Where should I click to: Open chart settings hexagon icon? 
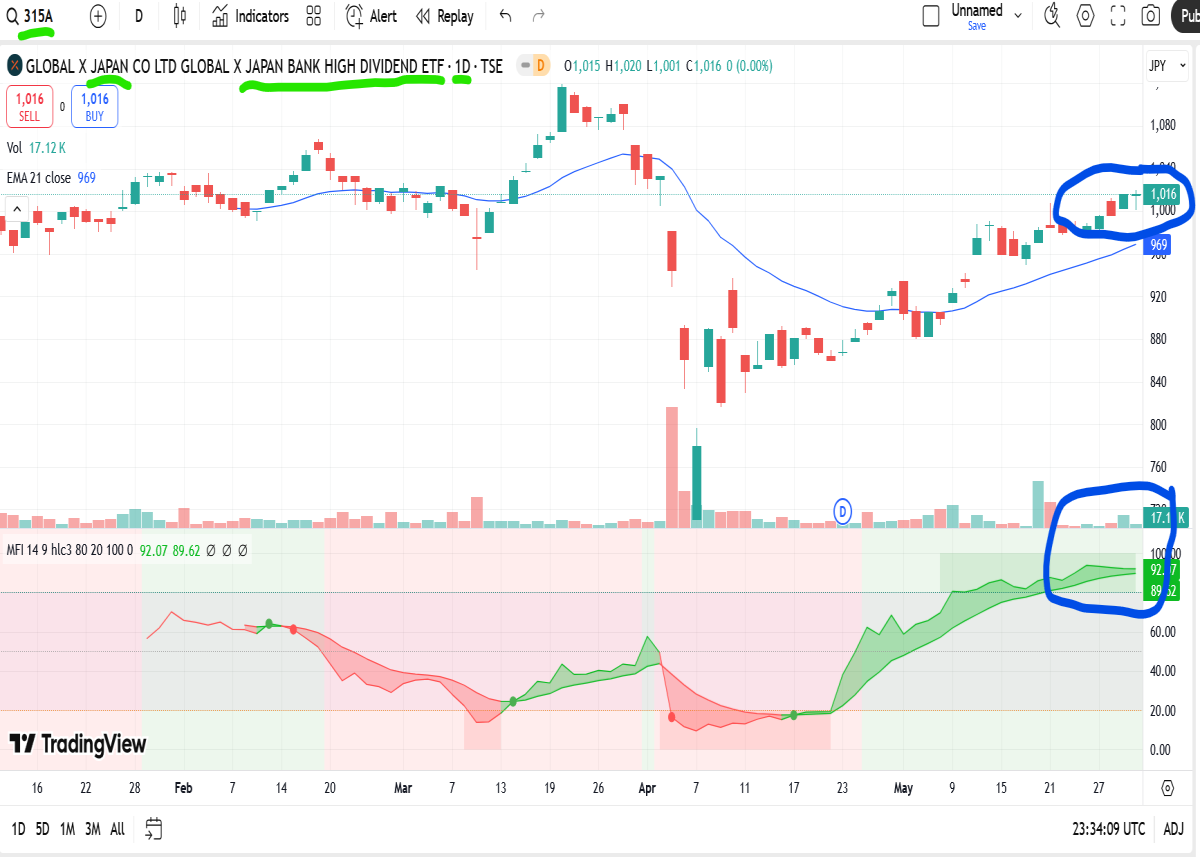1086,15
